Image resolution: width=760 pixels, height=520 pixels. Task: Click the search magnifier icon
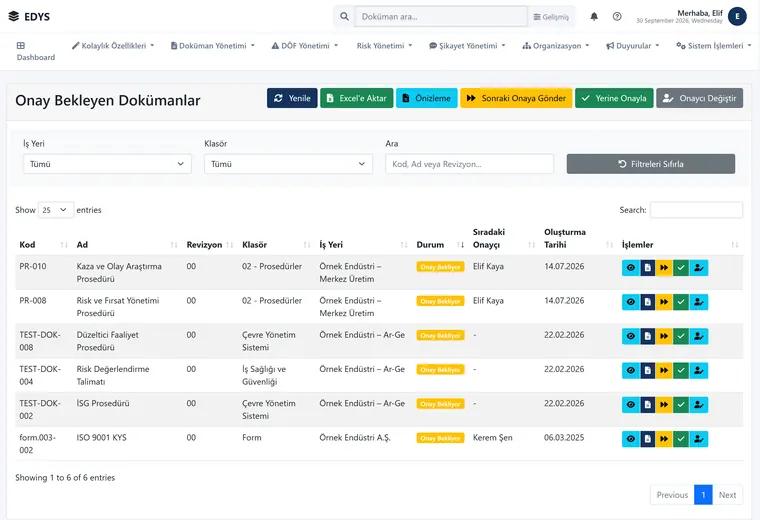344,16
